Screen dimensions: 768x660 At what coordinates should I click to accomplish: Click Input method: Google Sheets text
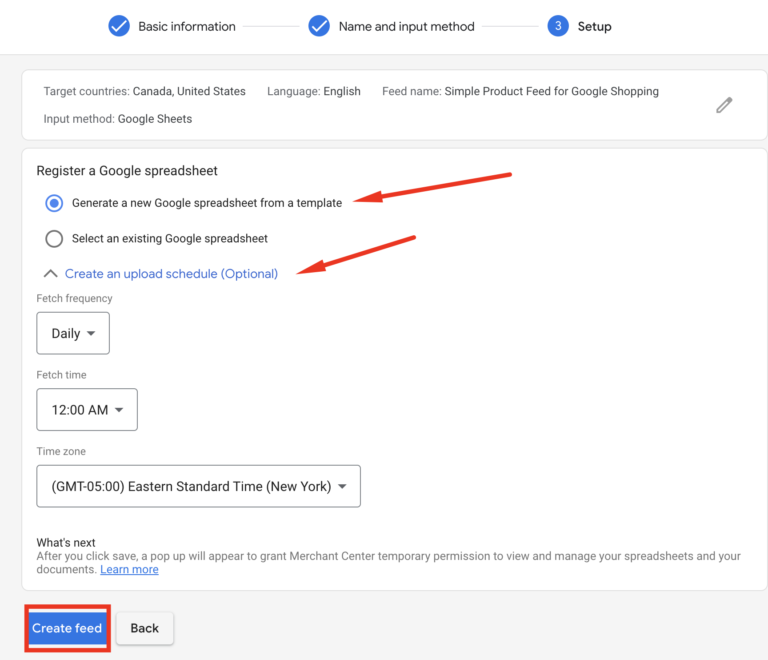pyautogui.click(x=118, y=119)
